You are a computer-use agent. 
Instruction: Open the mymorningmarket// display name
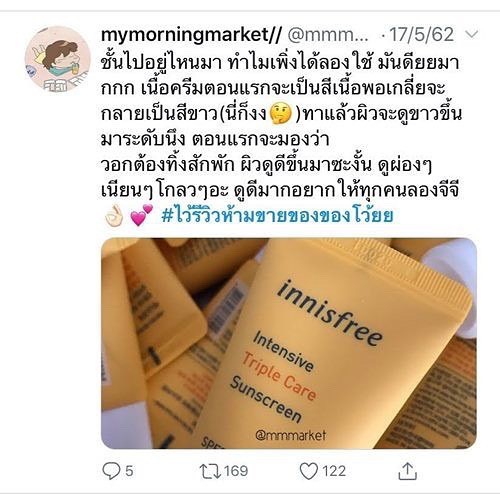(x=191, y=35)
